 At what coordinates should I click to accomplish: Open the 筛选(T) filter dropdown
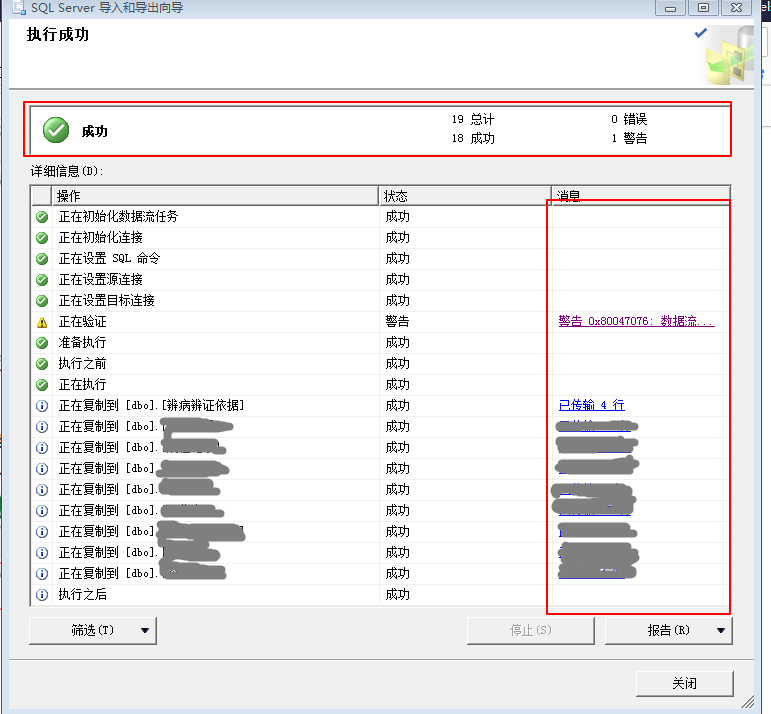point(93,630)
